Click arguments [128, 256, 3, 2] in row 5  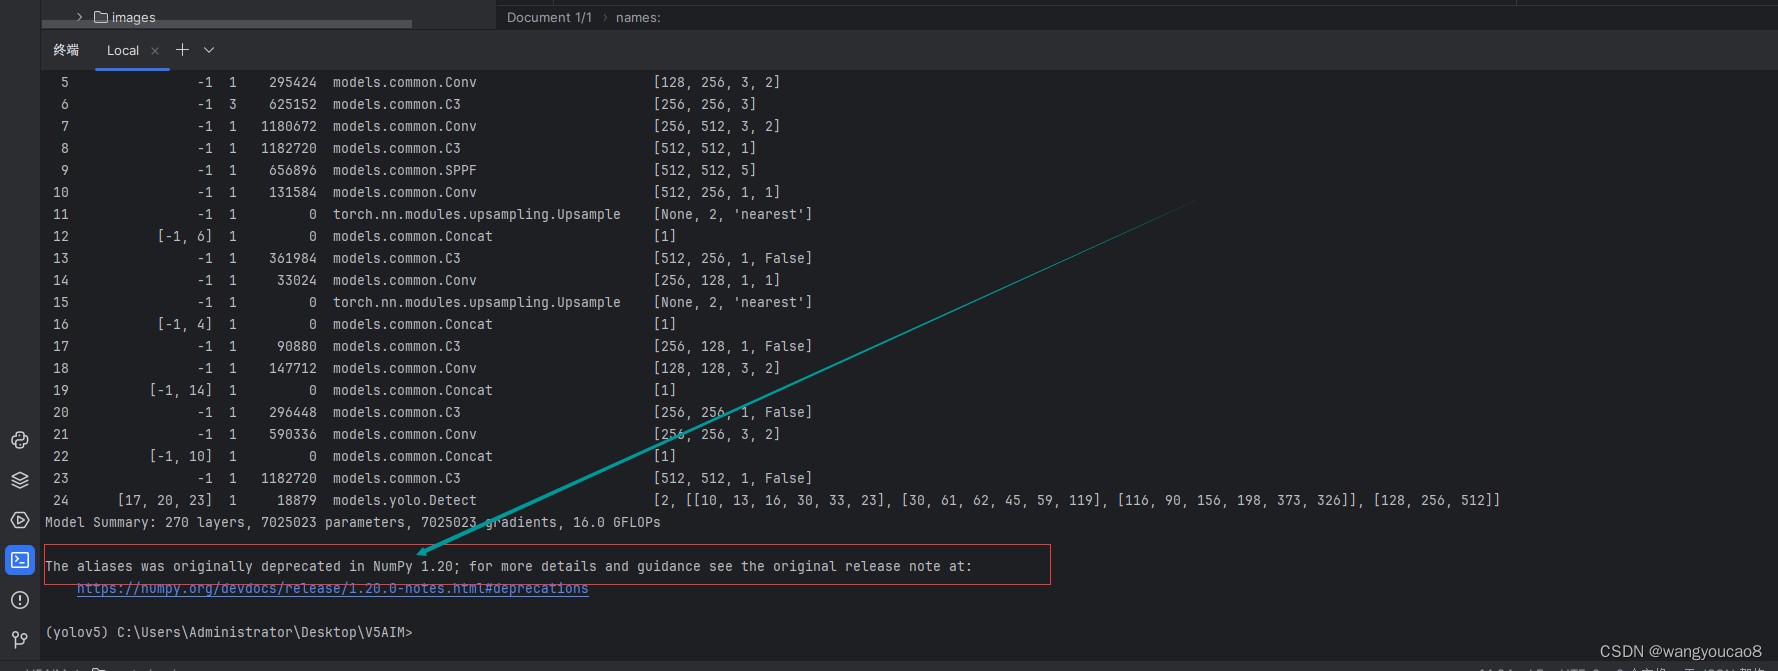point(717,82)
